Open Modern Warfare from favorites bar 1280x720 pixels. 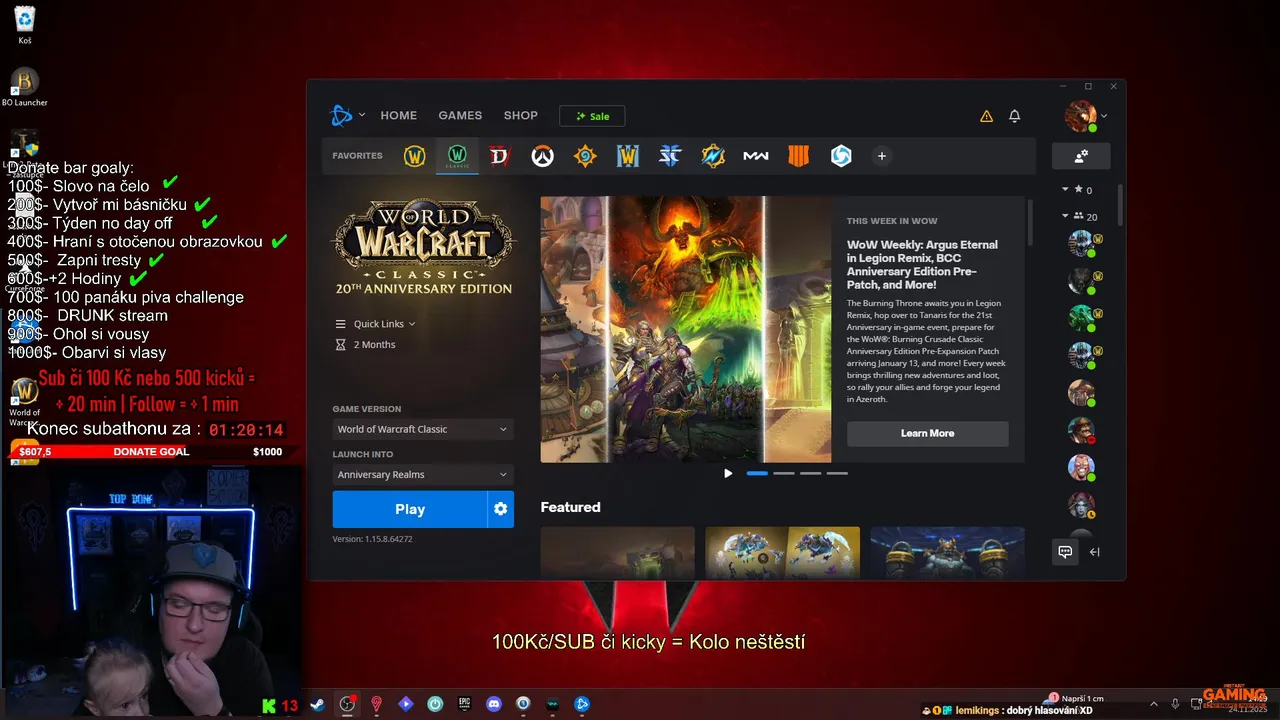click(x=755, y=156)
